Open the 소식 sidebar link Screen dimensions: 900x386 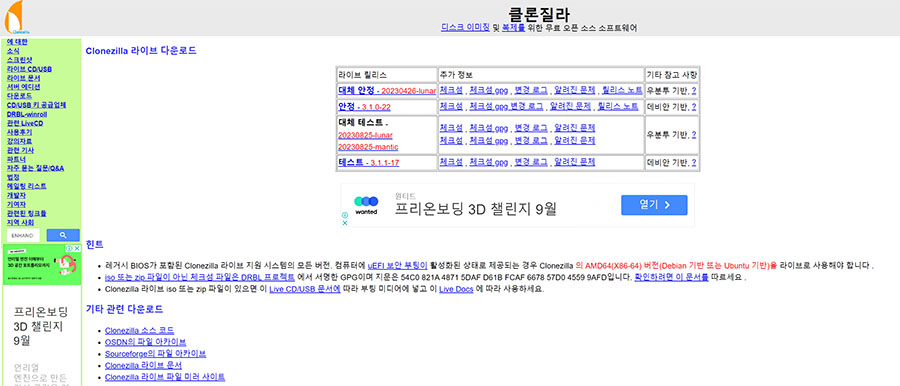coord(13,51)
